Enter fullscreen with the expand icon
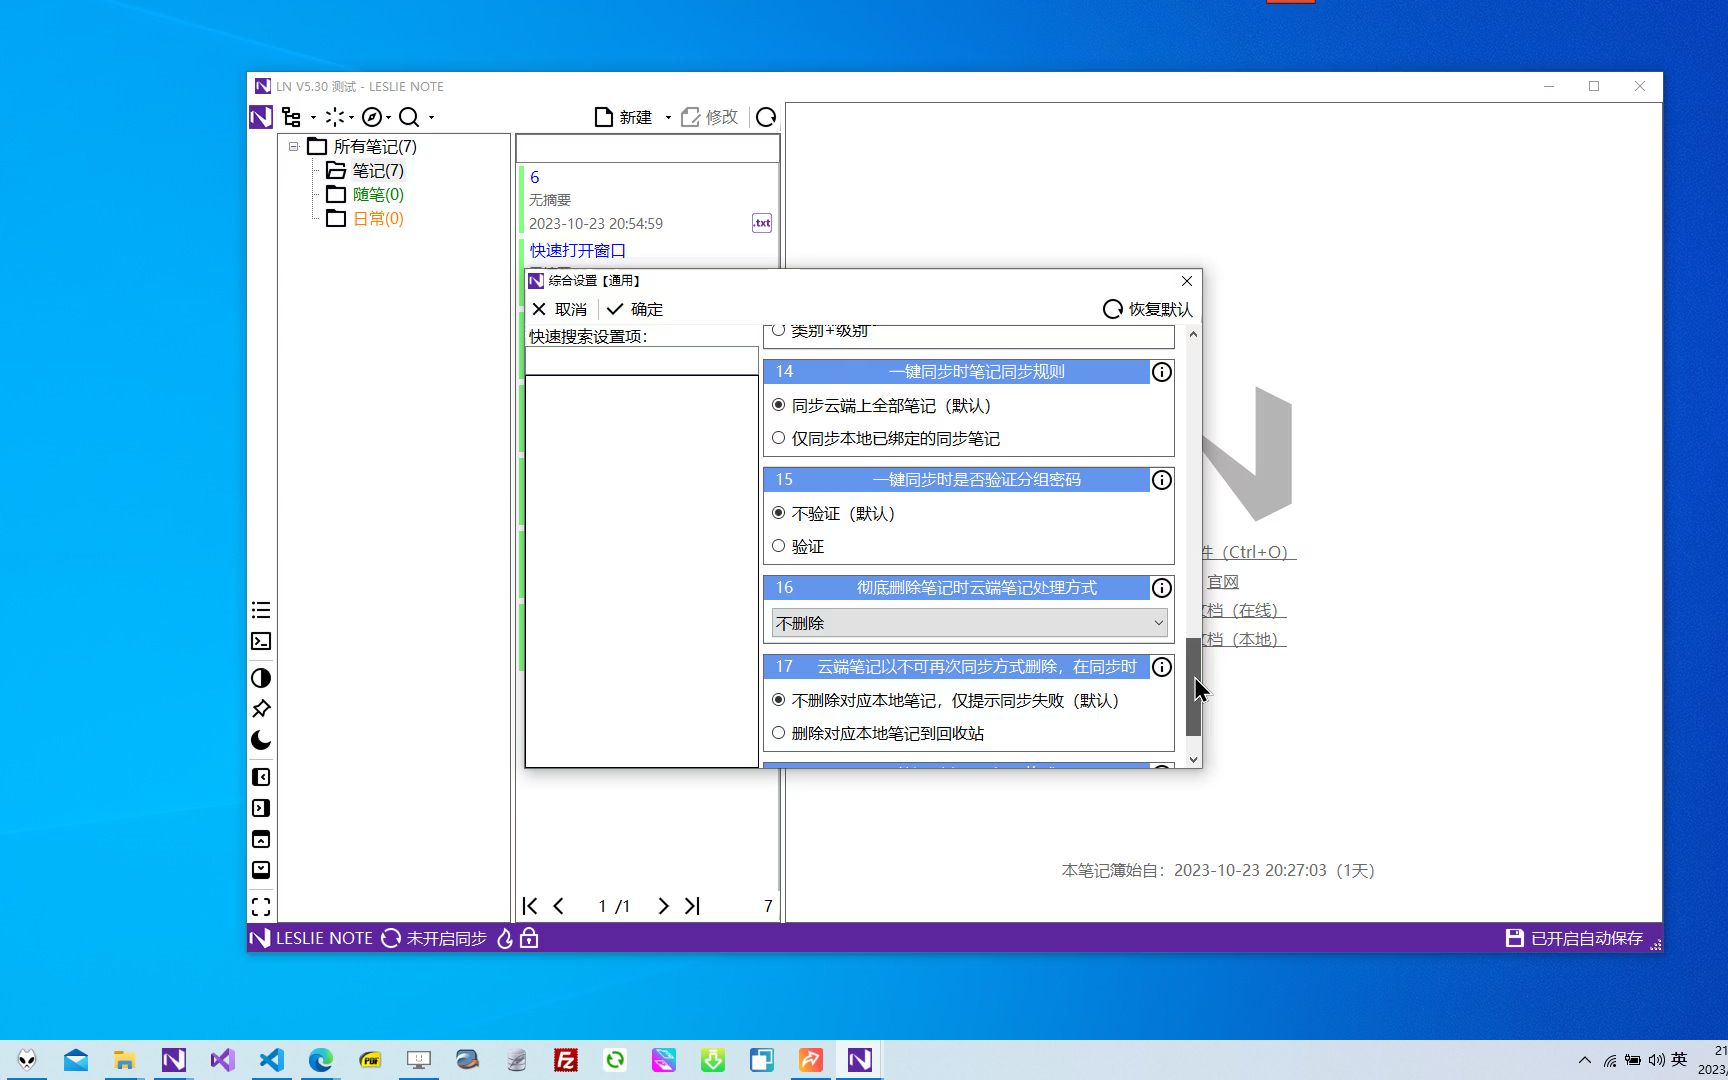 [x=261, y=907]
